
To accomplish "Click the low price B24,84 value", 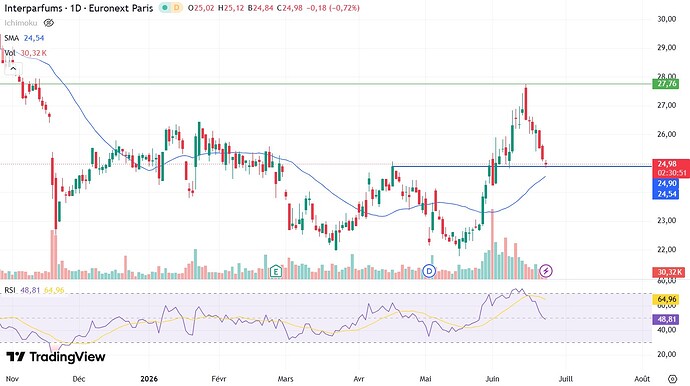I will 260,8.
